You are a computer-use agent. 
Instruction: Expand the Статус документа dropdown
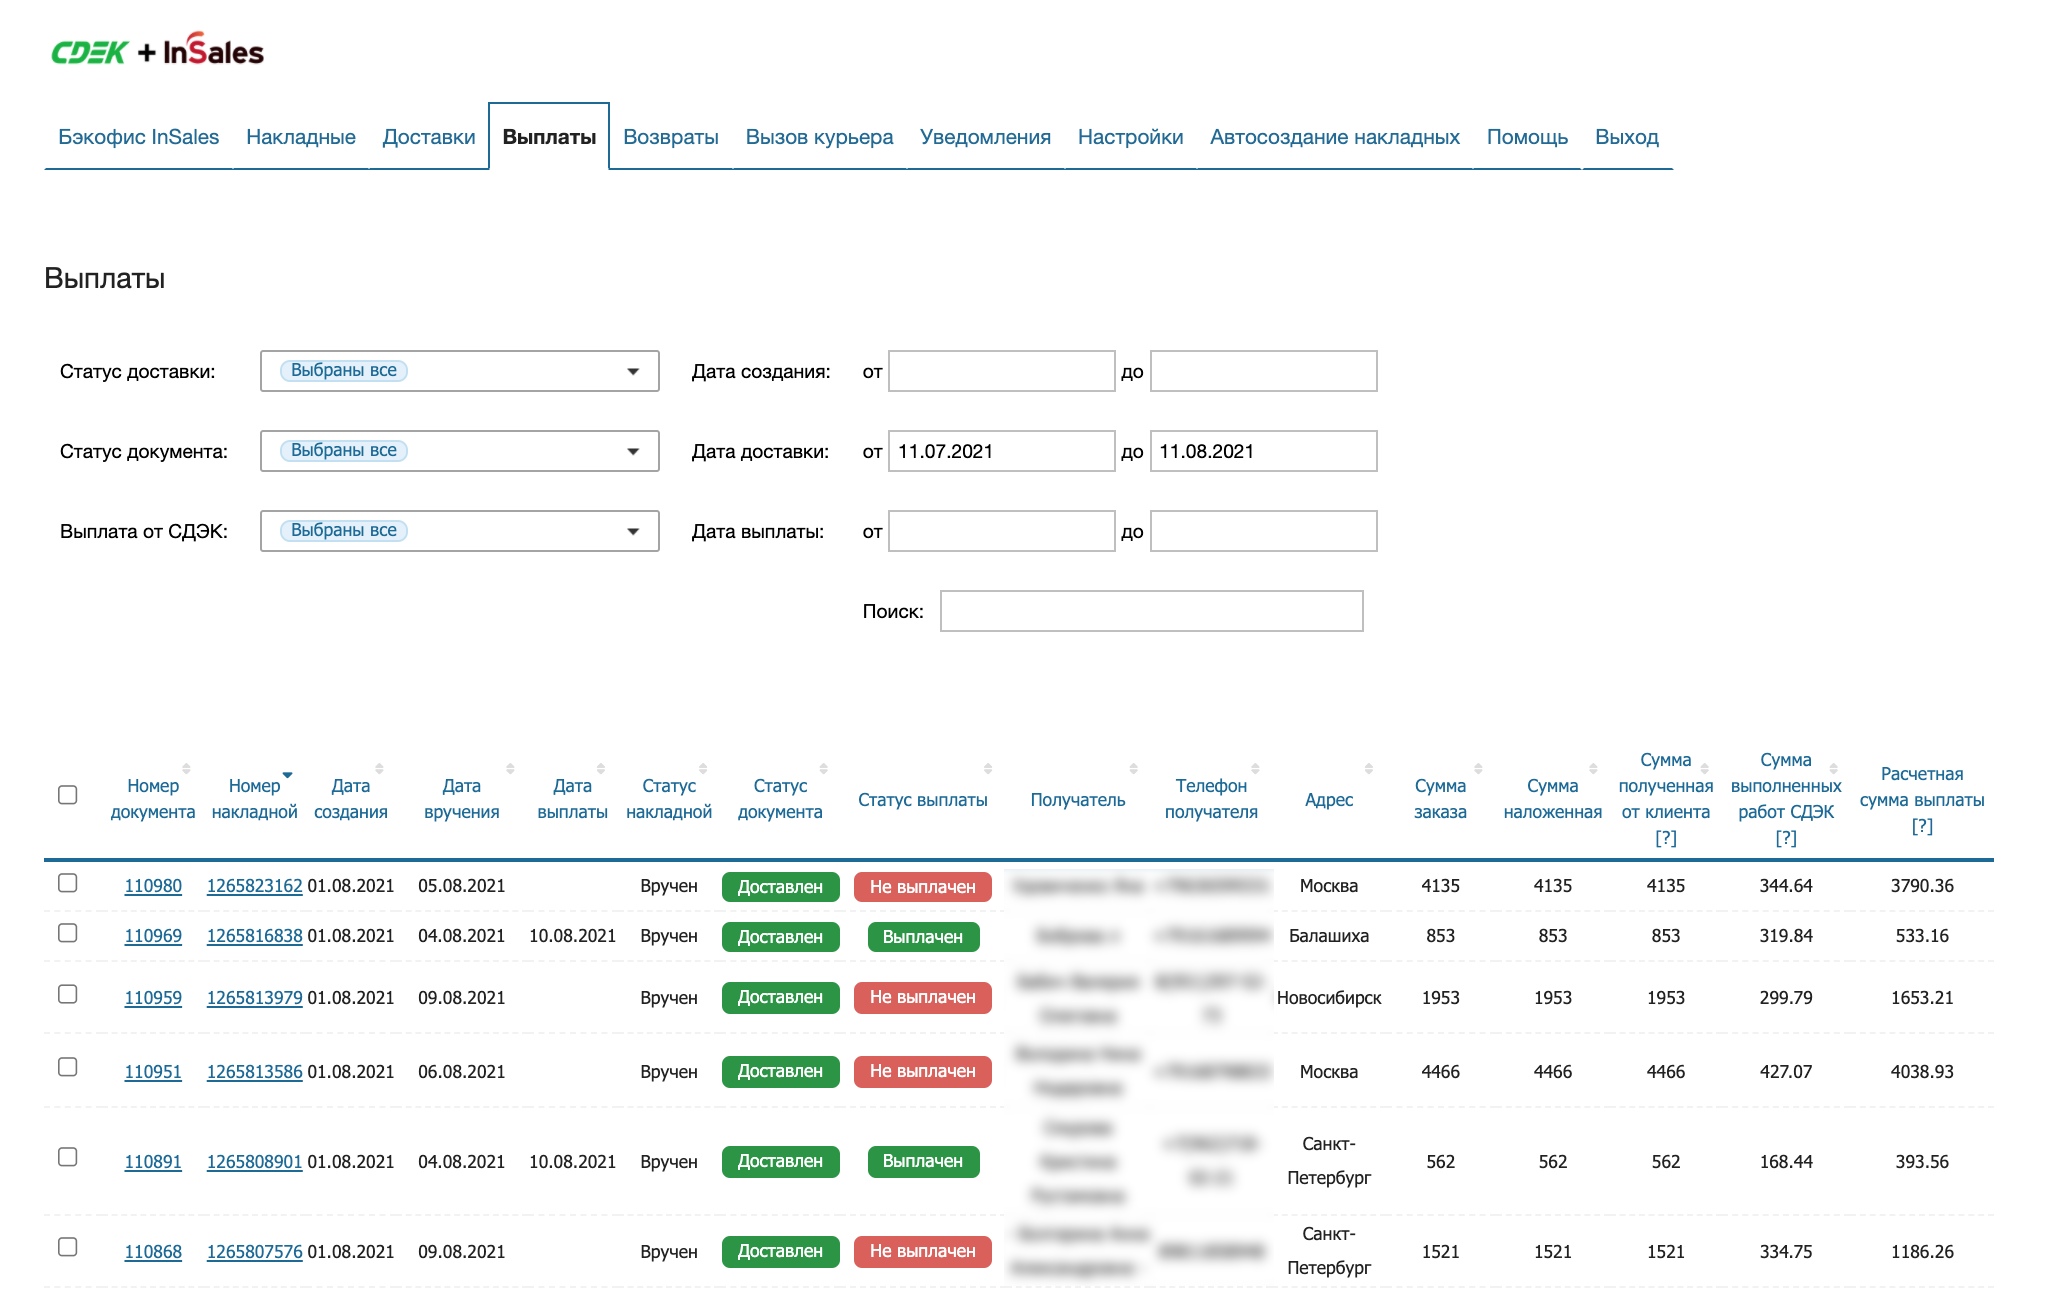(x=632, y=451)
